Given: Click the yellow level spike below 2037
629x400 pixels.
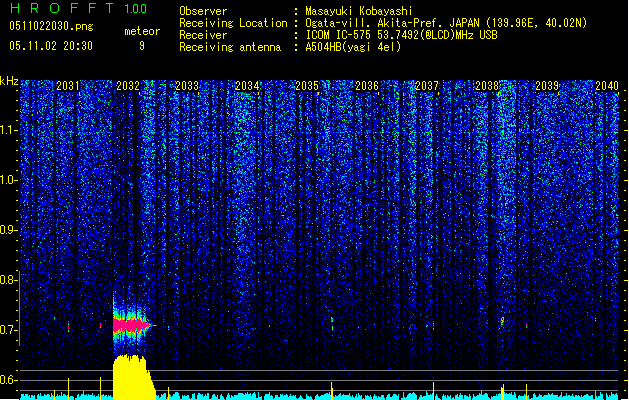Looking at the screenshot, I should coord(433,391).
